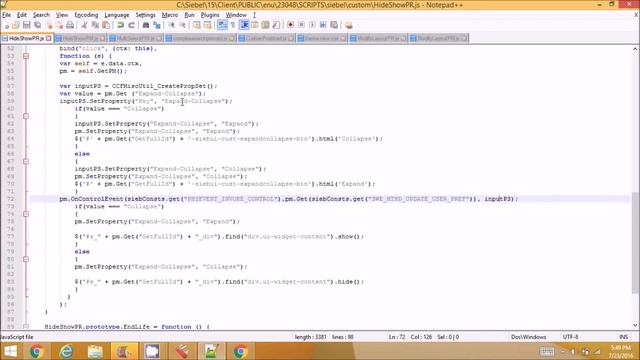The width and height of the screenshot is (640, 360).
Task: Toggle synchronize vertical scrolling icon
Action: (x=197, y=25)
